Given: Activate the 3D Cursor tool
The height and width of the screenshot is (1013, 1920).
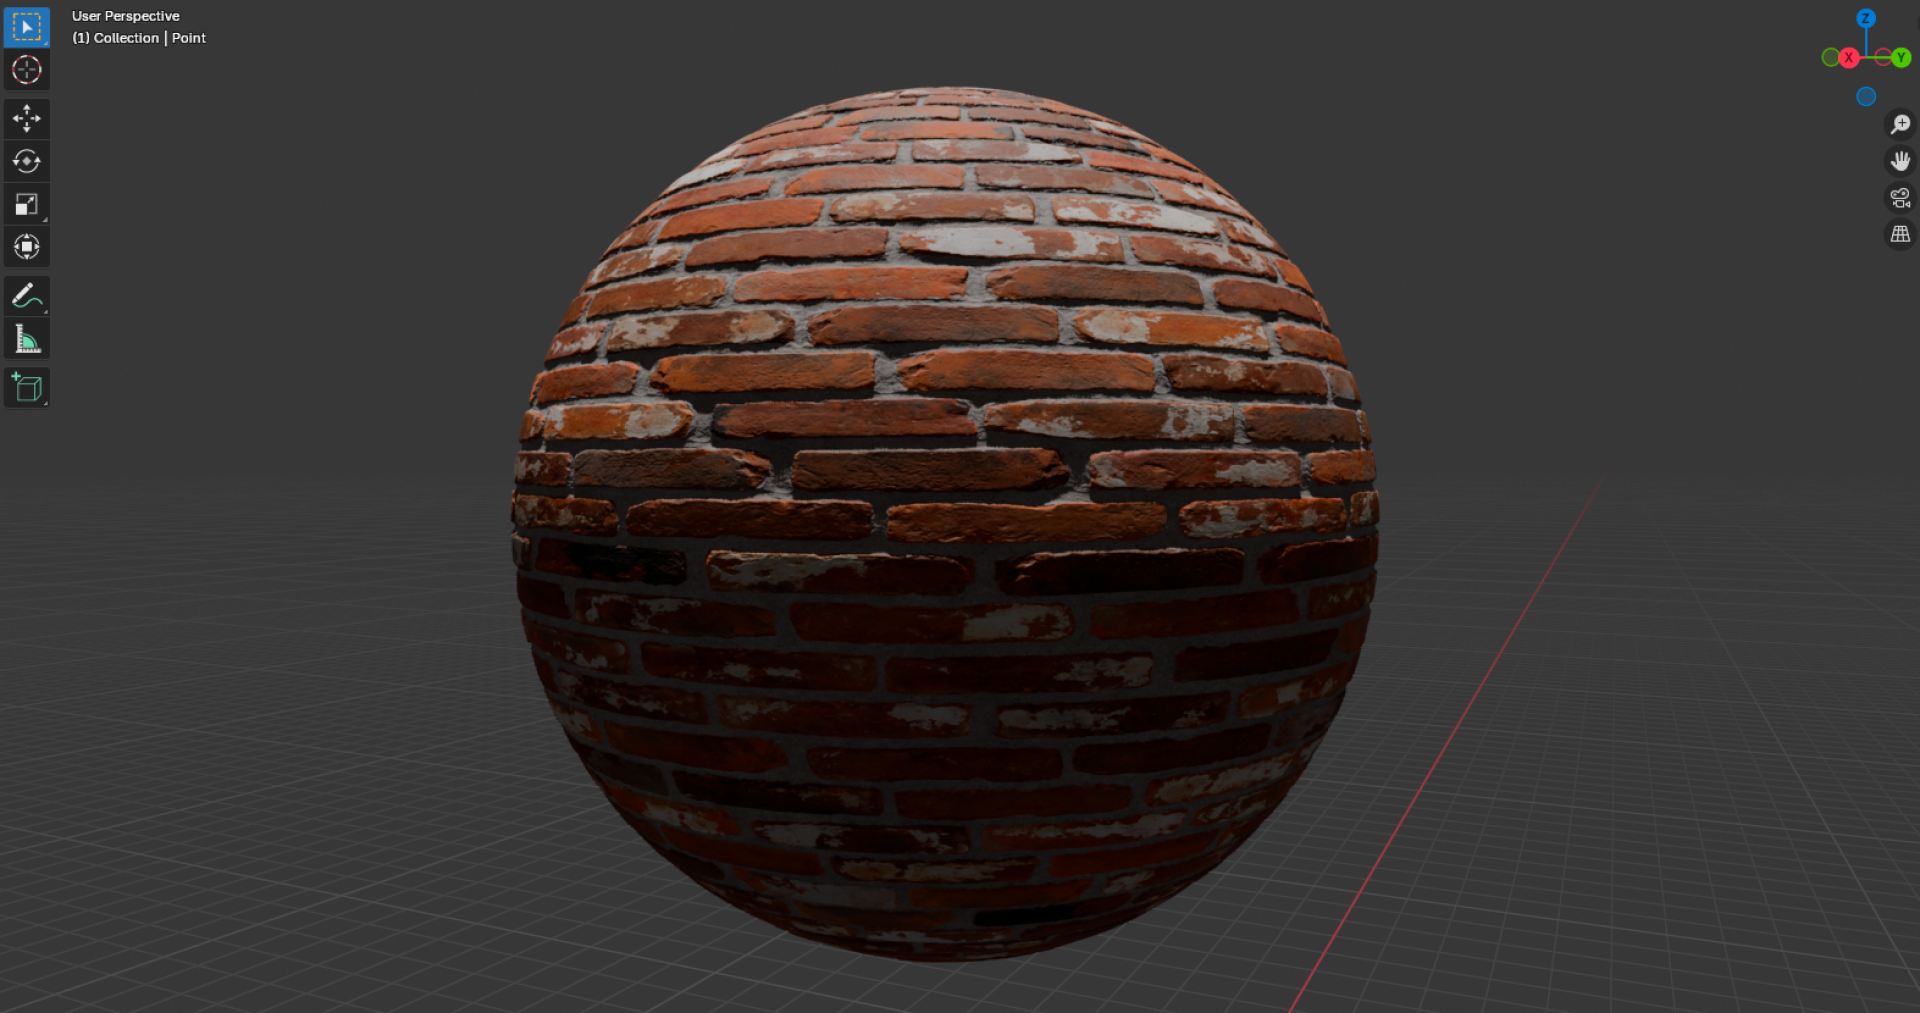Looking at the screenshot, I should click(26, 70).
